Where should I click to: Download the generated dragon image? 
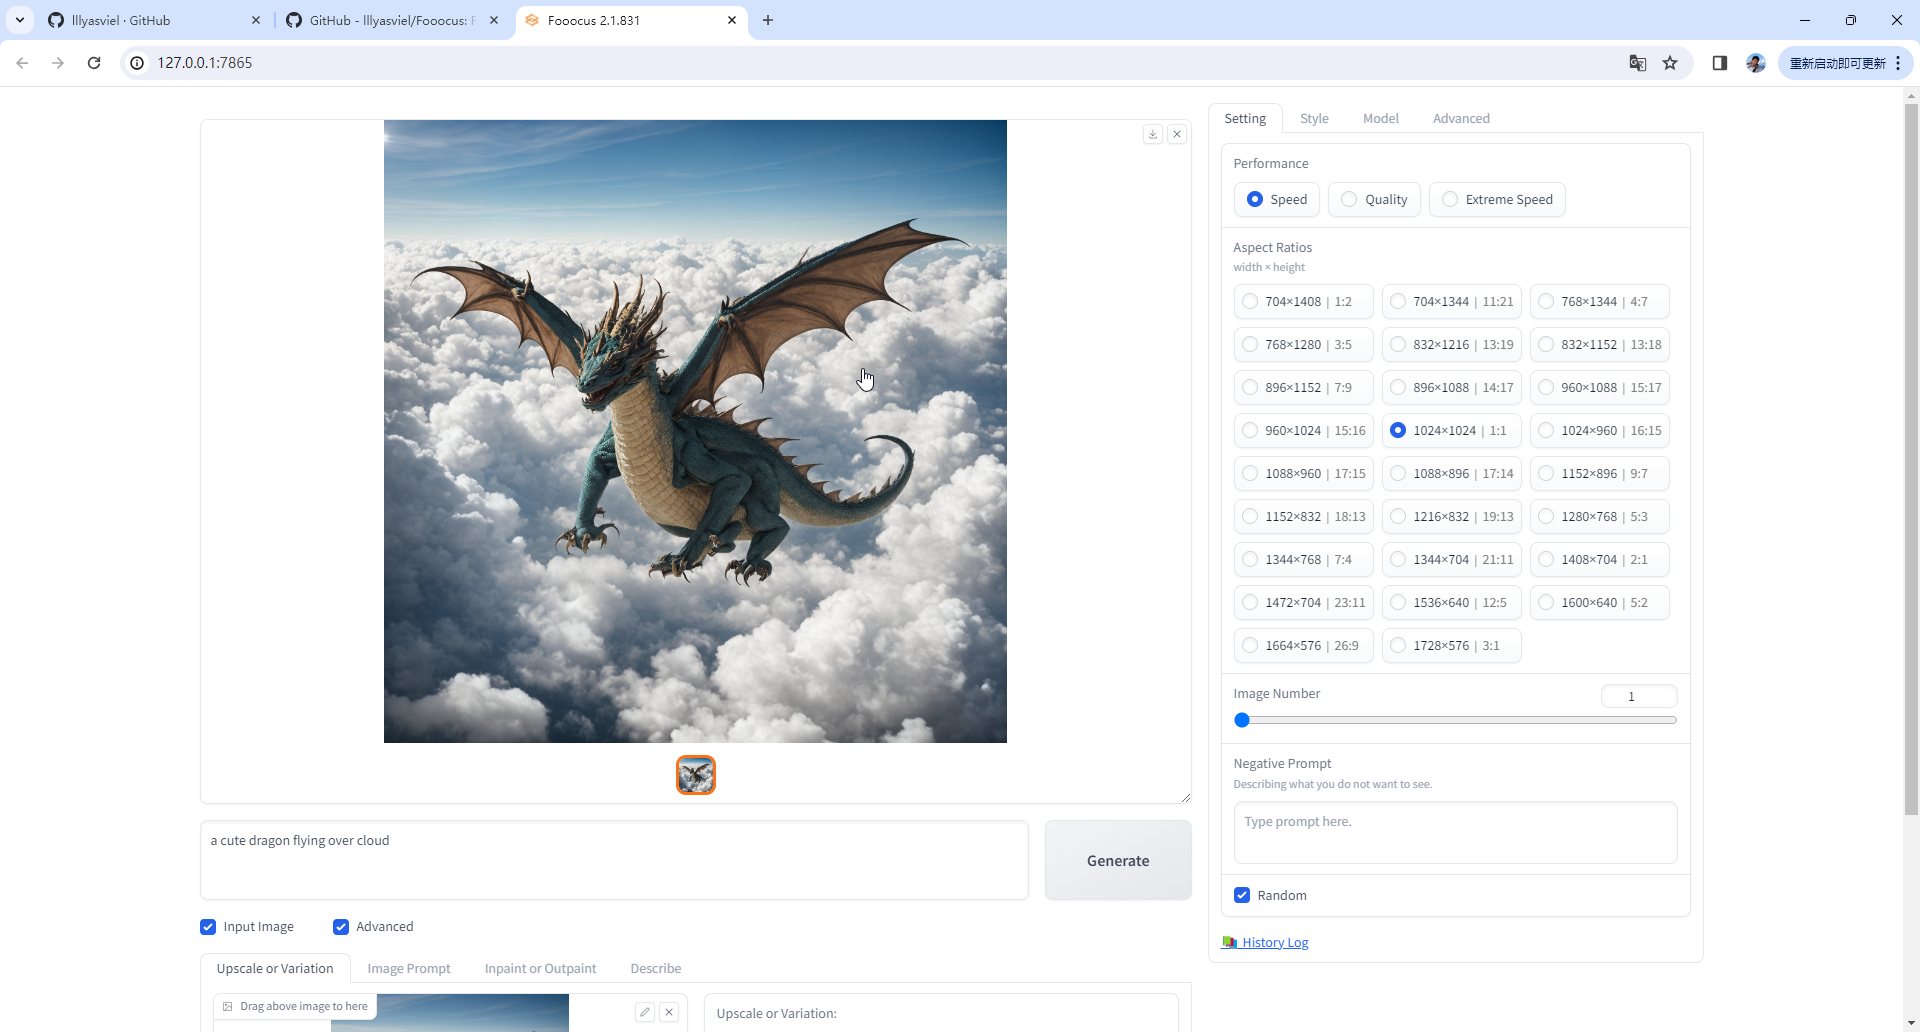click(x=1153, y=134)
